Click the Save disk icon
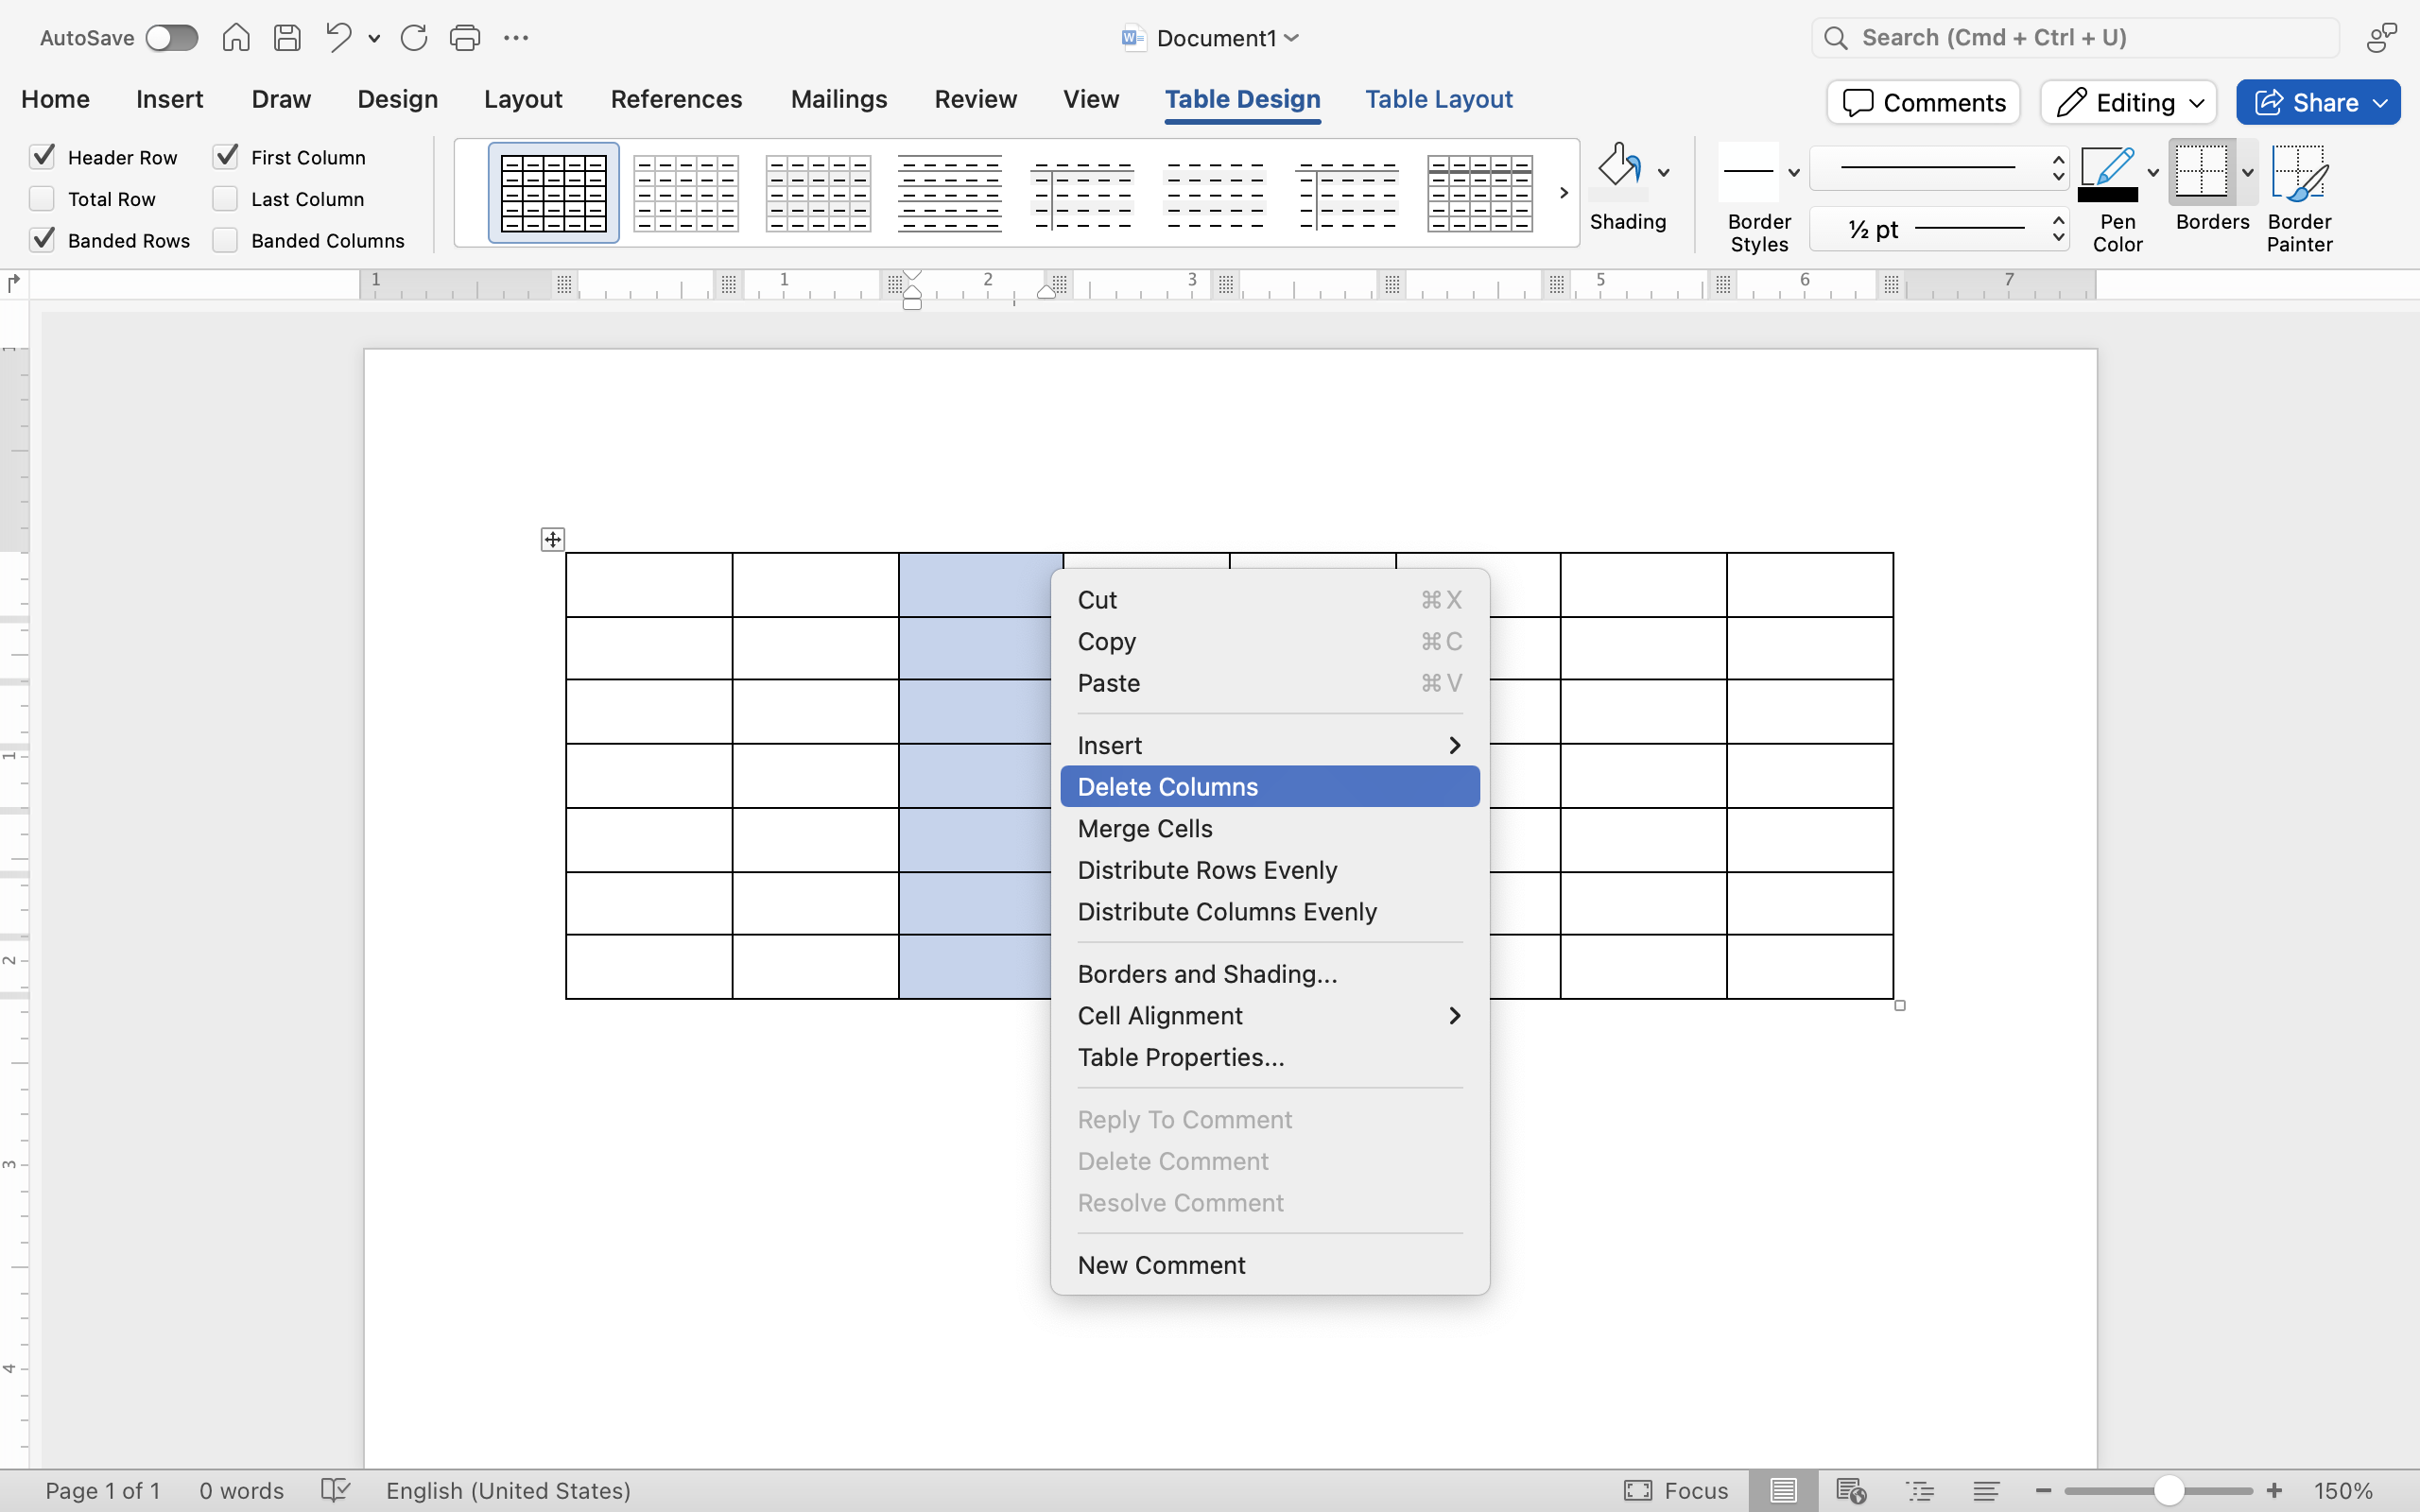This screenshot has width=2420, height=1512. coord(288,38)
